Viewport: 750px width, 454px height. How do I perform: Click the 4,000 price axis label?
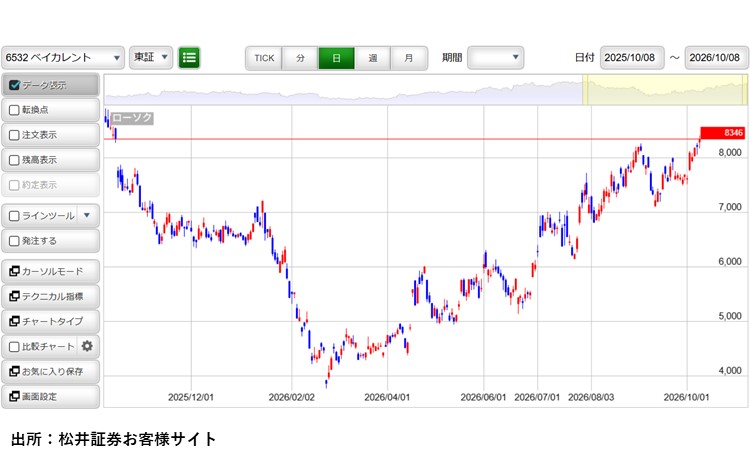click(x=730, y=371)
